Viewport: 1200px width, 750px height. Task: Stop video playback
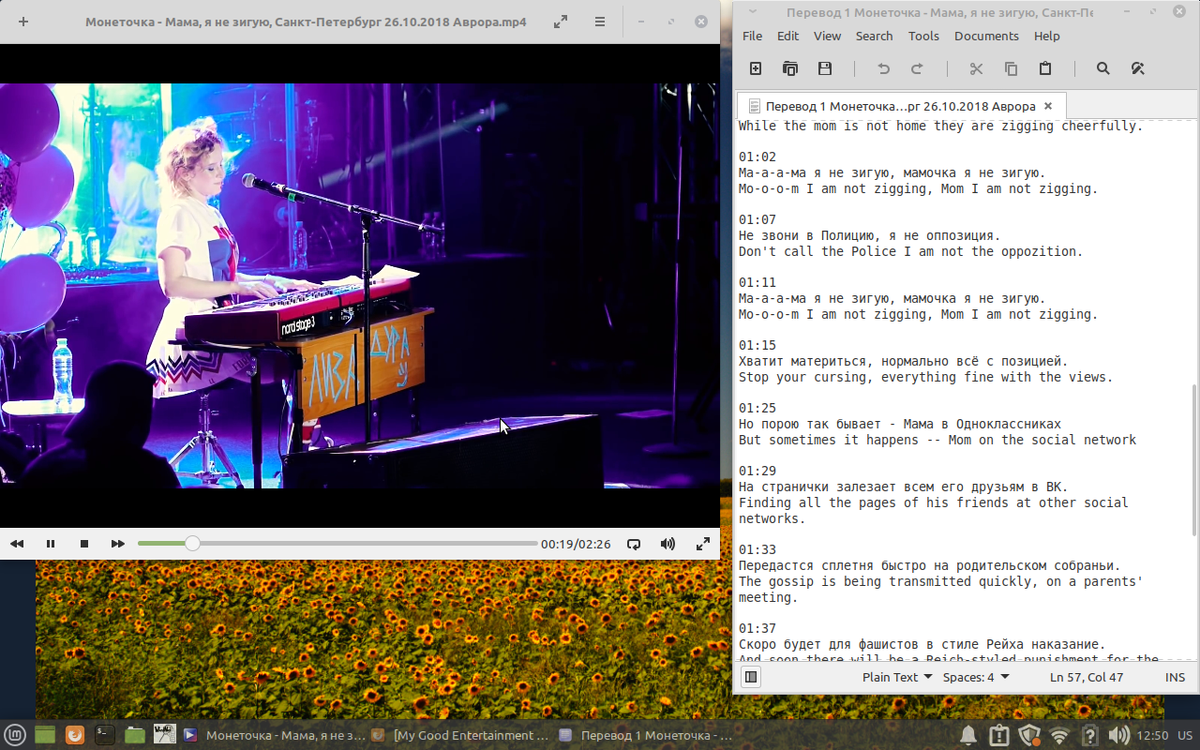coord(84,544)
